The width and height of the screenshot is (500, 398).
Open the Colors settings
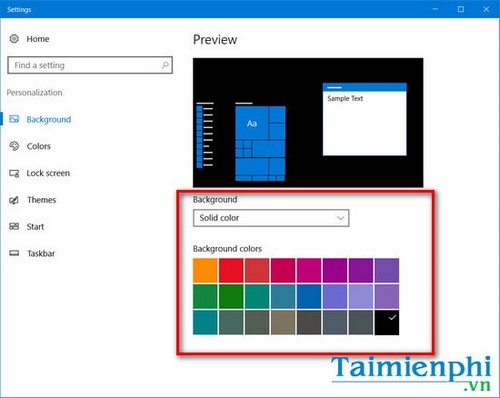click(39, 146)
